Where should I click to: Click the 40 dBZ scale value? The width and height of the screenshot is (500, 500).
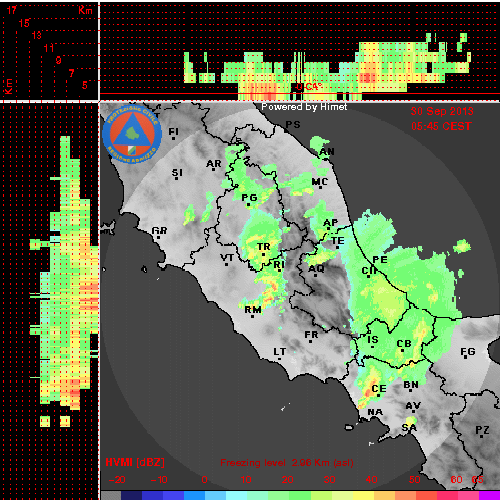click(371, 480)
